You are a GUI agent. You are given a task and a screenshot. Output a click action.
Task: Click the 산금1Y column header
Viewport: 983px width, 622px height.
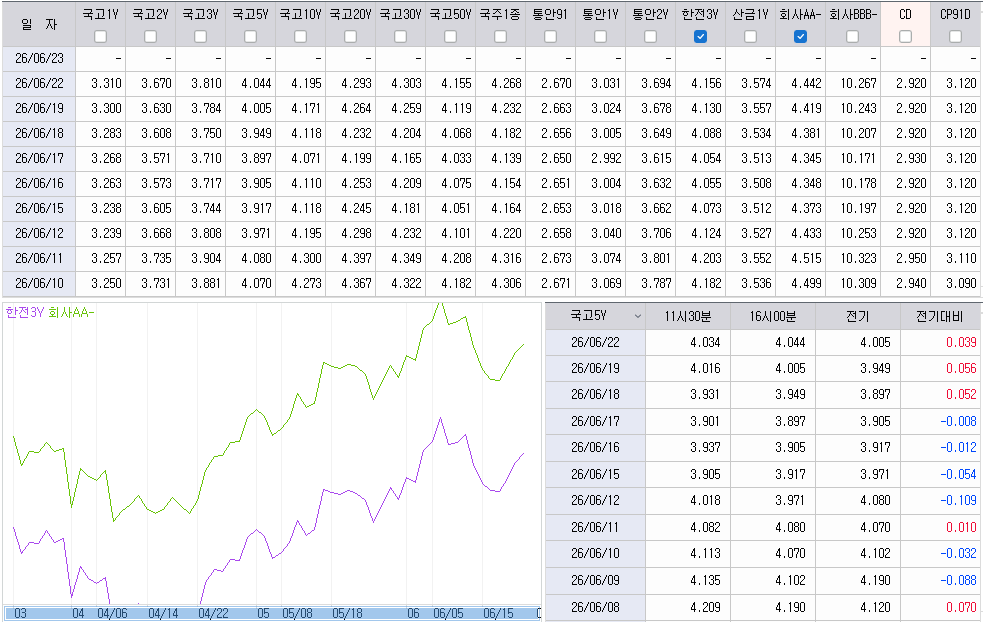750,14
